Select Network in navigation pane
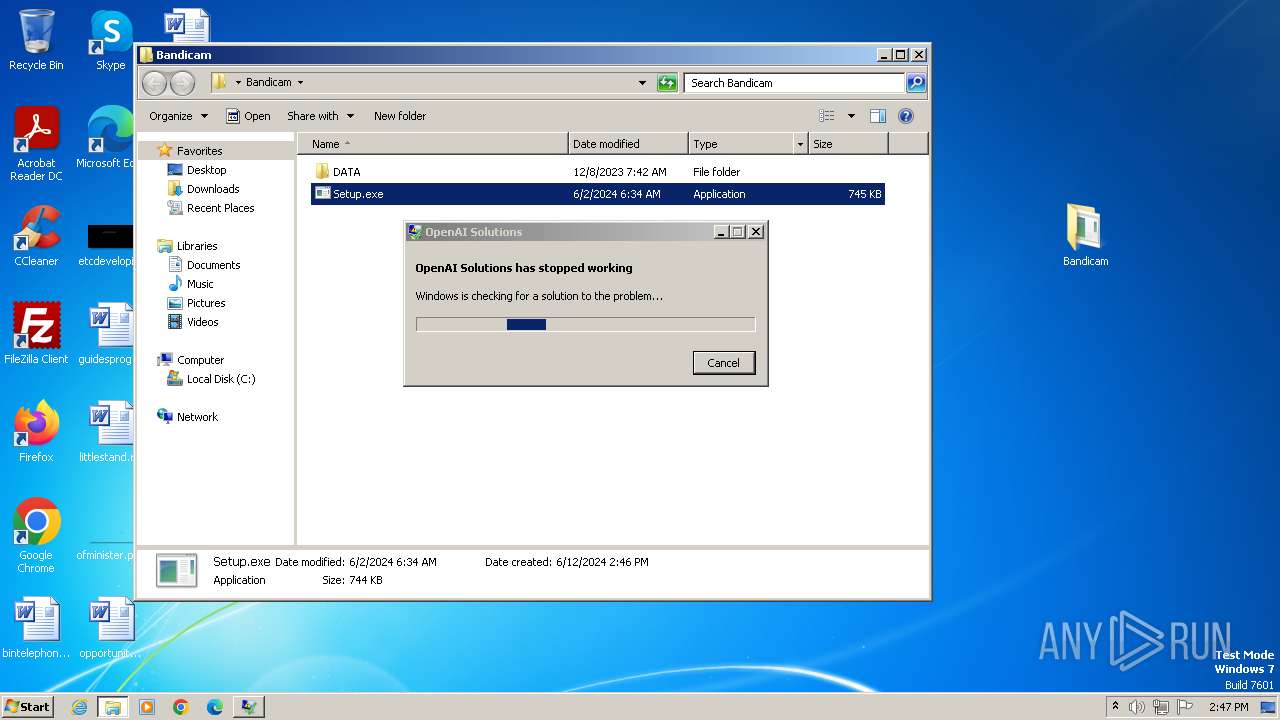The image size is (1280, 720). pos(197,417)
